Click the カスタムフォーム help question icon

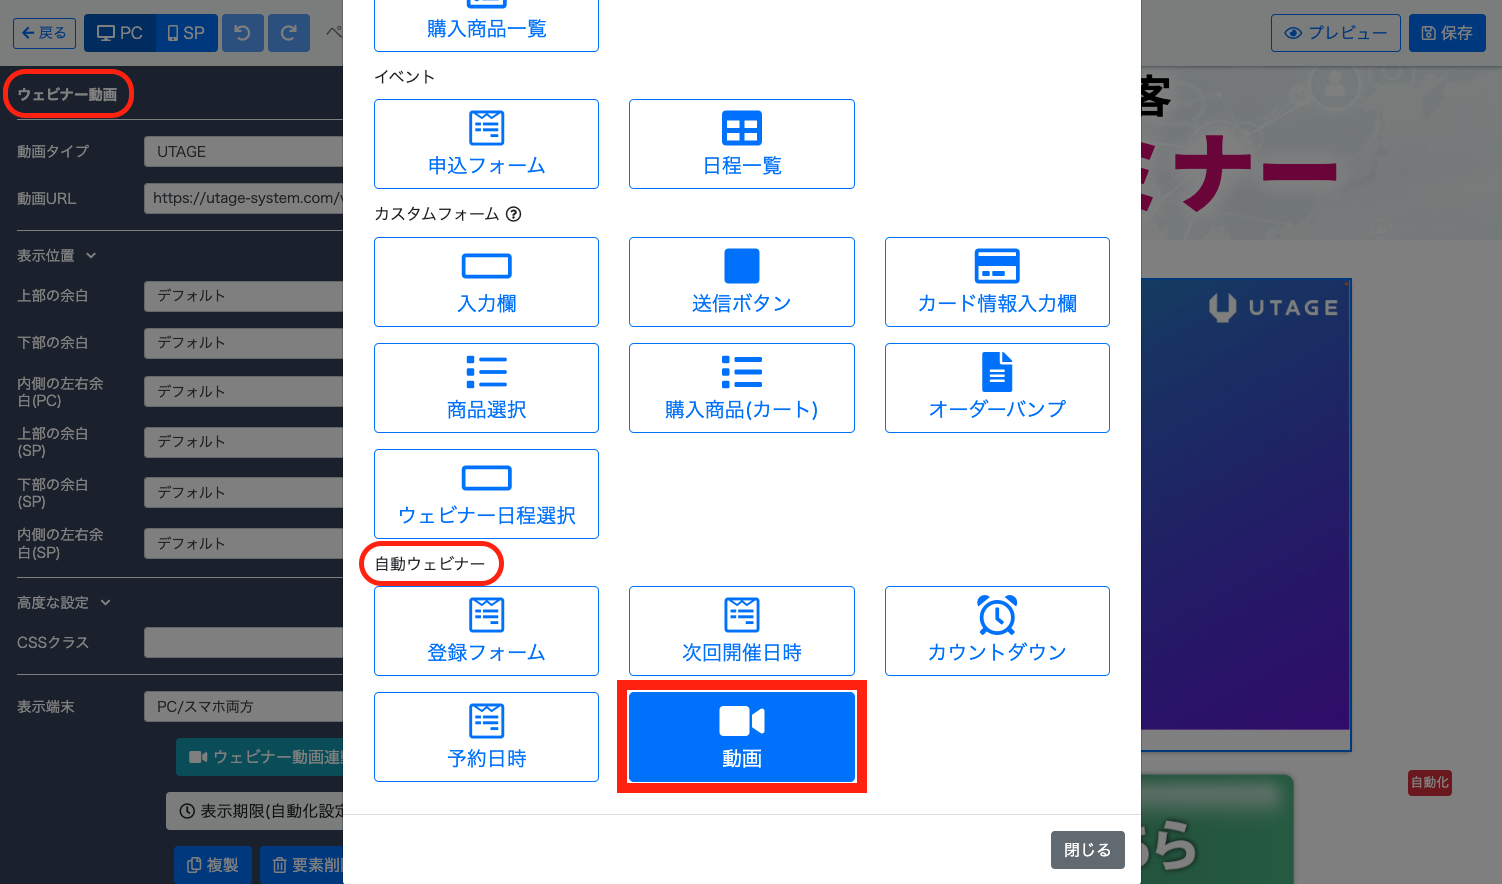[x=514, y=214]
